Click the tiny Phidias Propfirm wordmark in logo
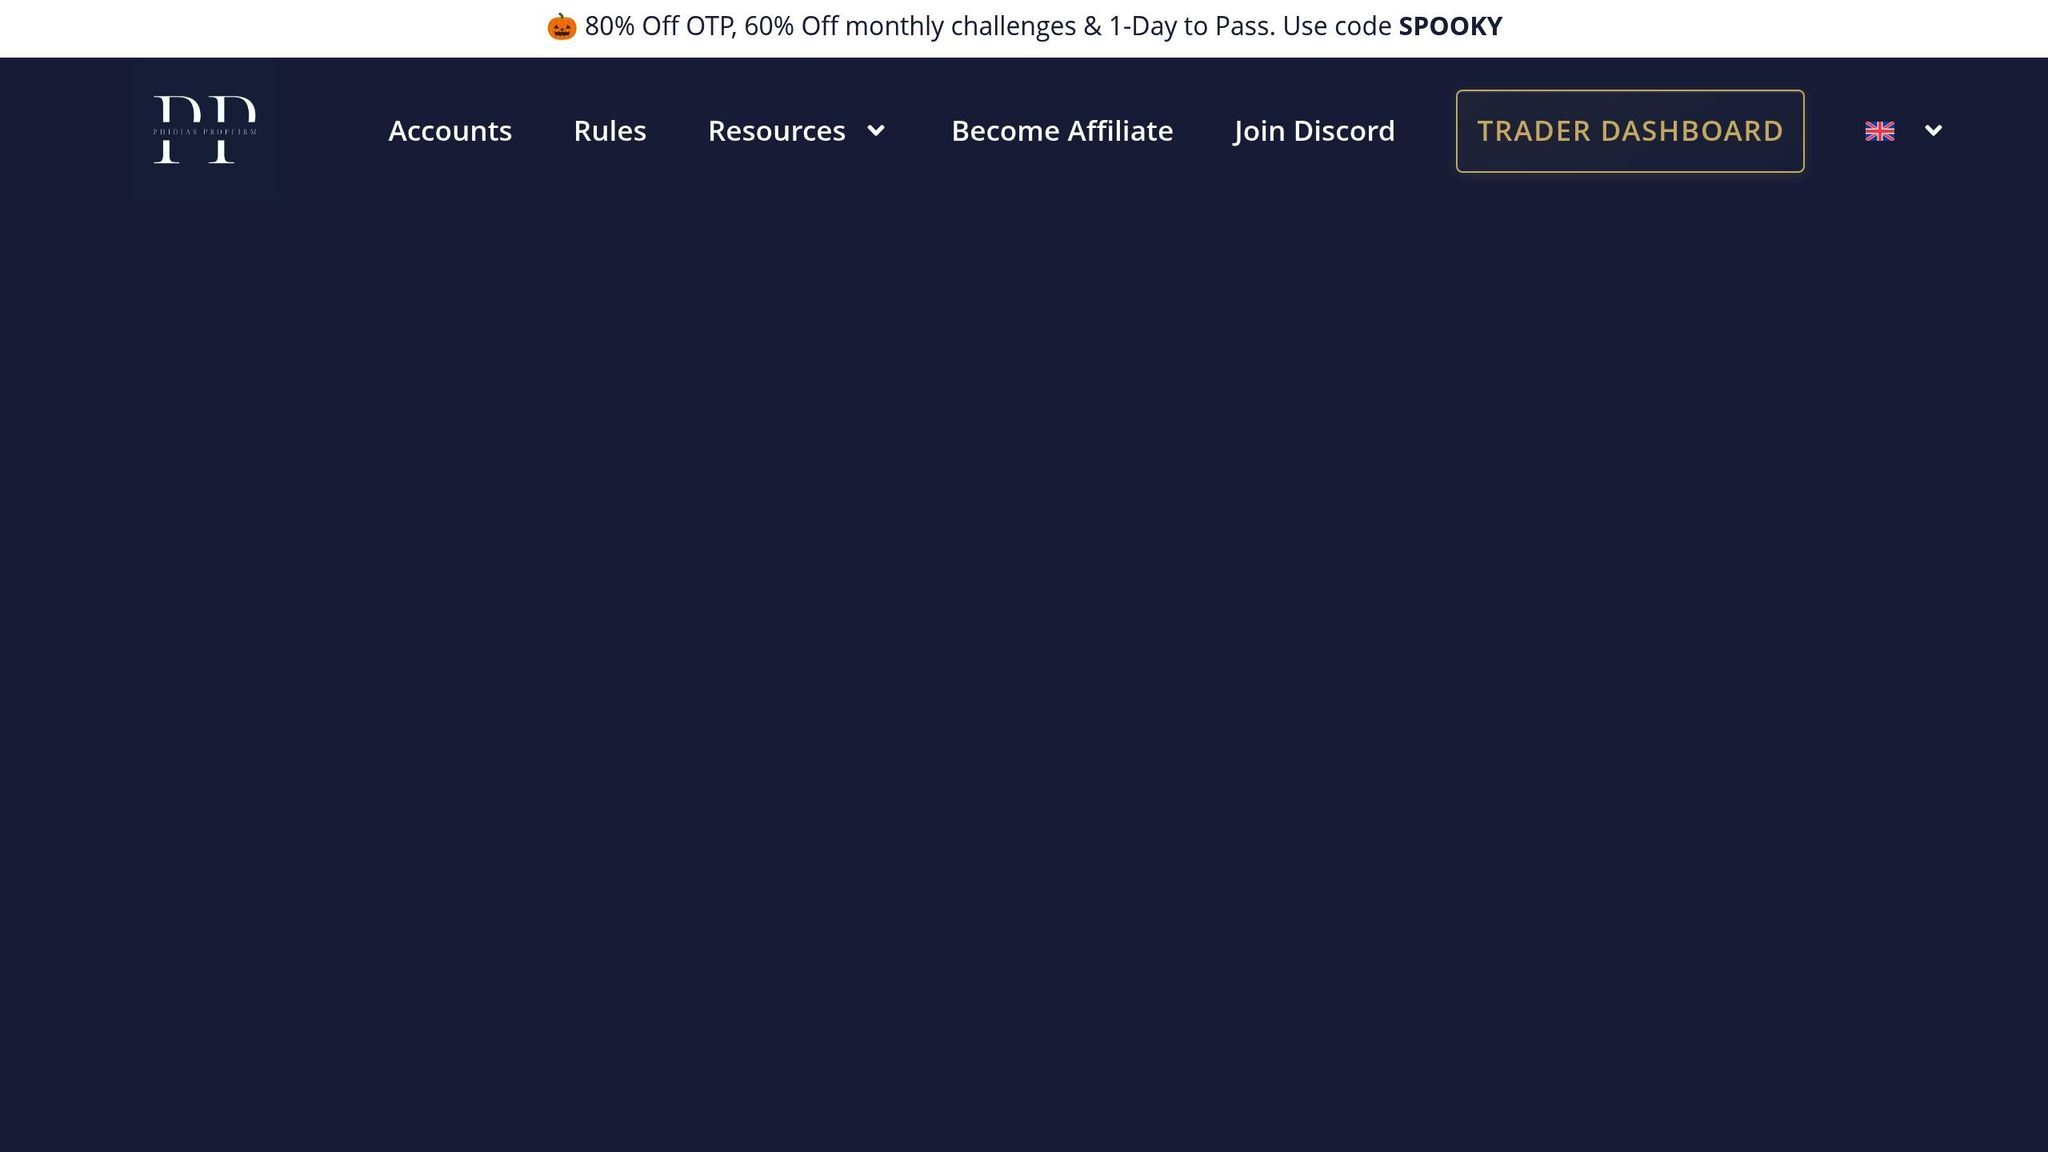Screen dimensions: 2048x1152 click(x=204, y=131)
